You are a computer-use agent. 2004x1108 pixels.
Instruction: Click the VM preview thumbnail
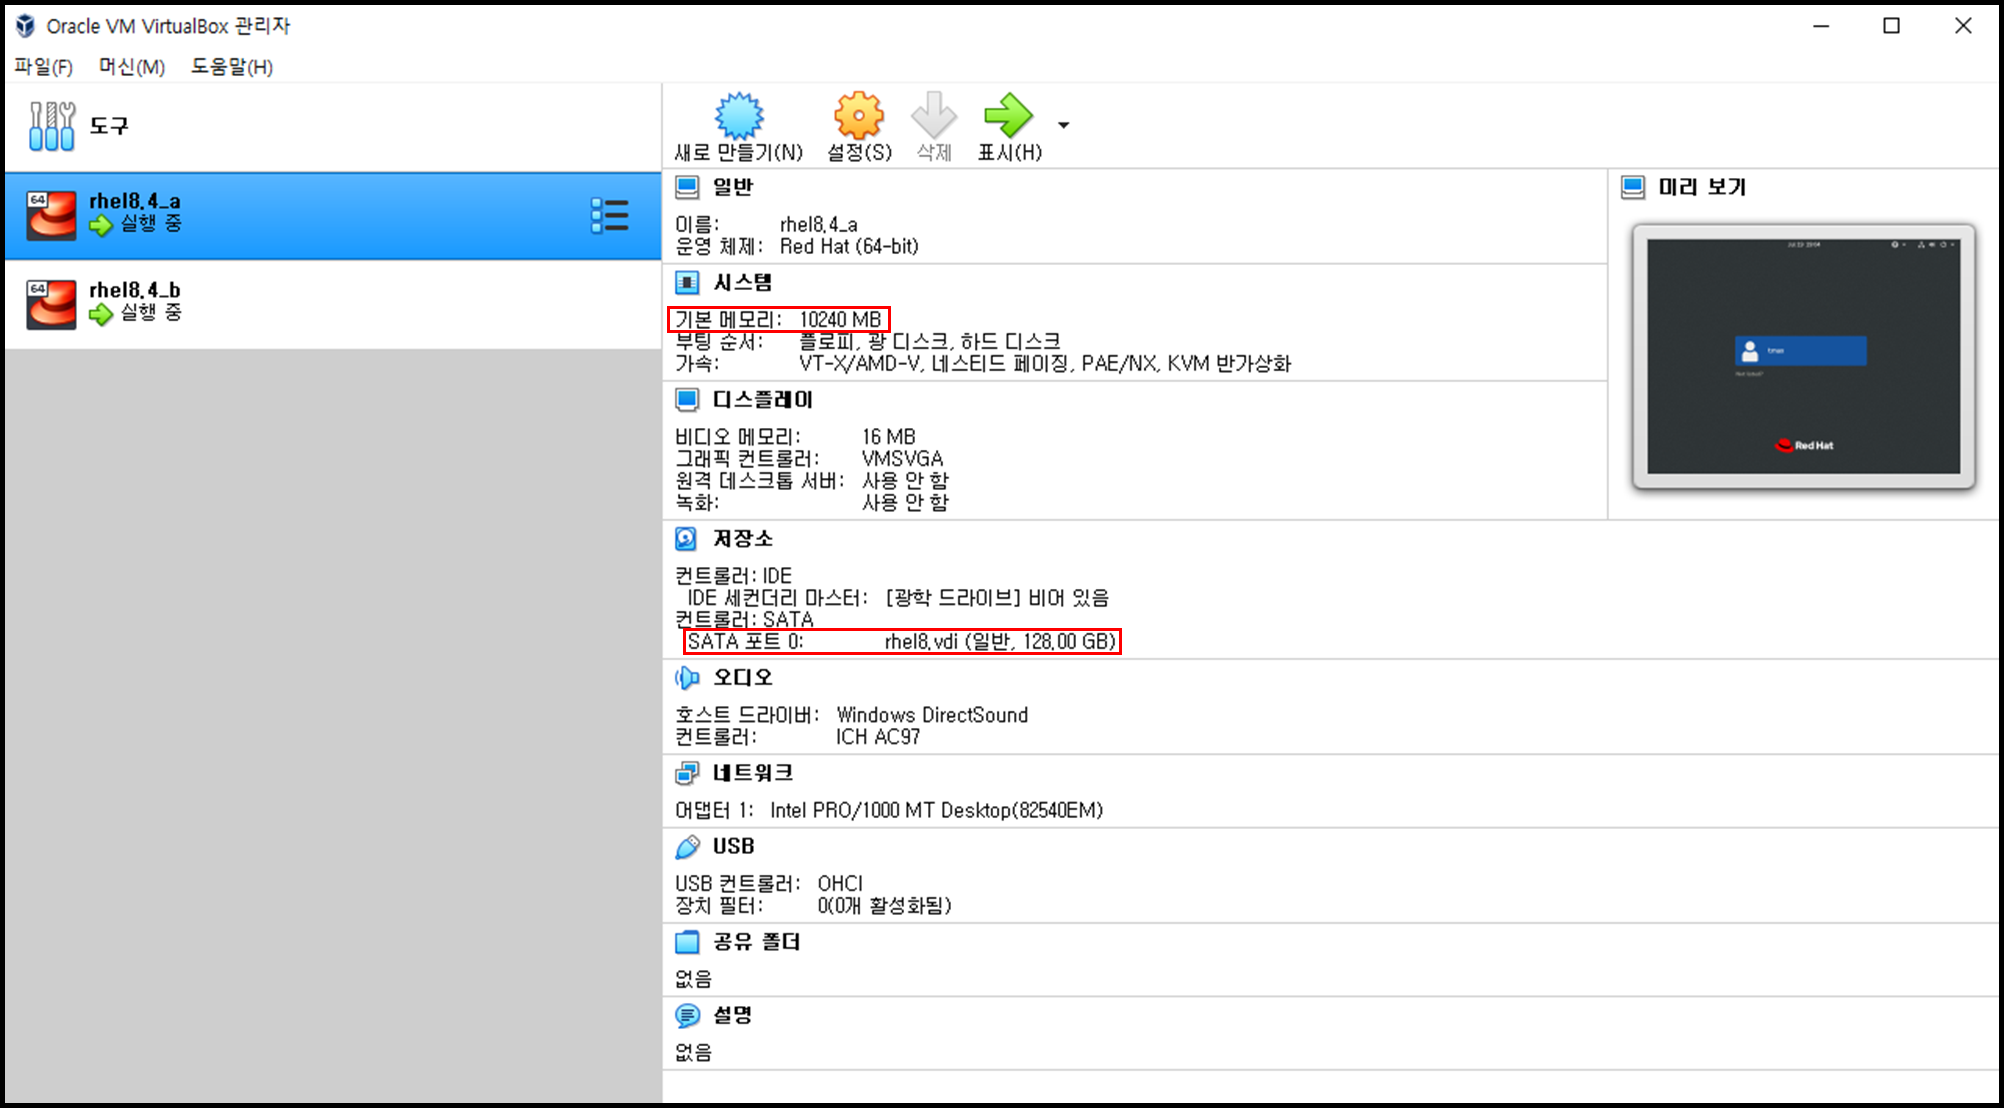[x=1802, y=356]
